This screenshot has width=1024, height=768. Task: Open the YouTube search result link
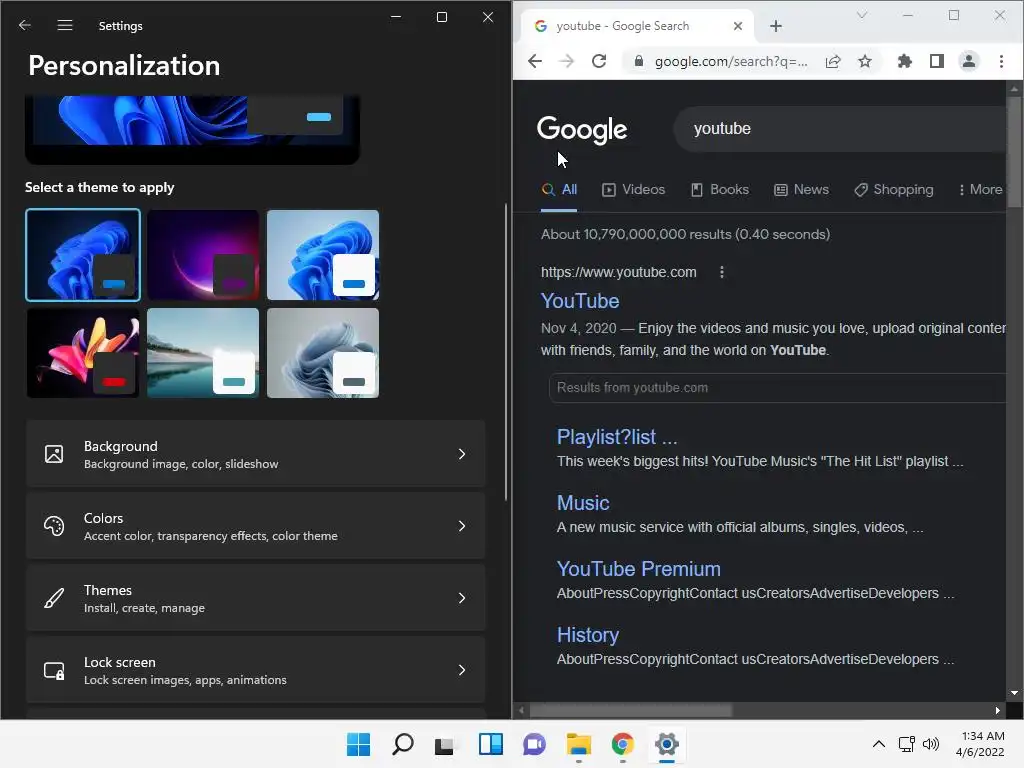pos(580,301)
